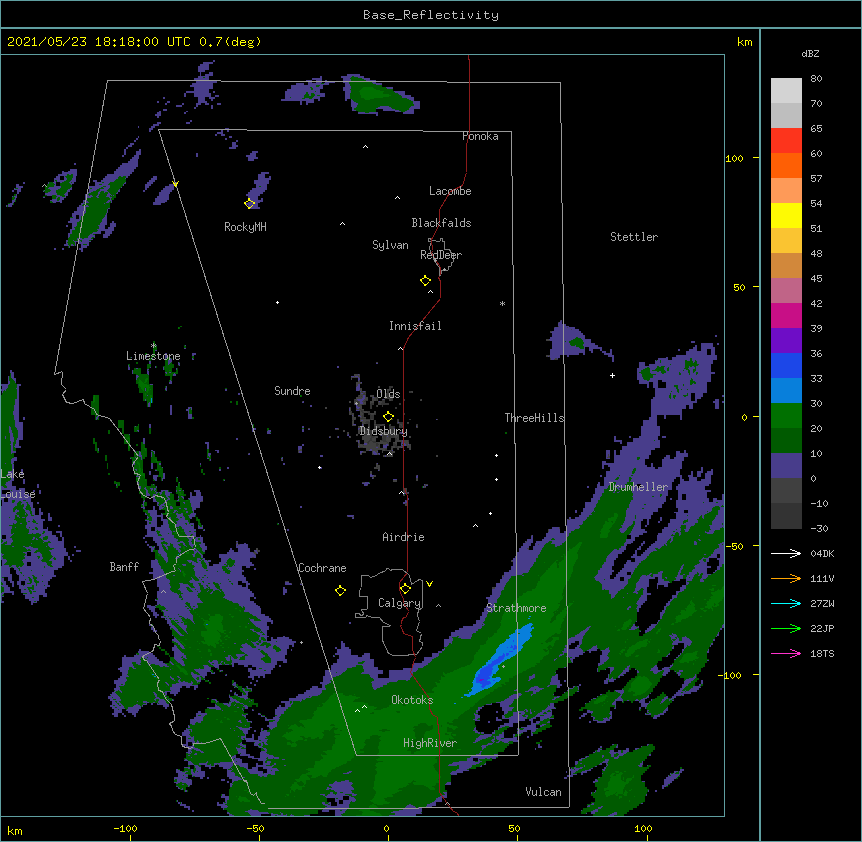Click the Sundre town label

tap(292, 391)
